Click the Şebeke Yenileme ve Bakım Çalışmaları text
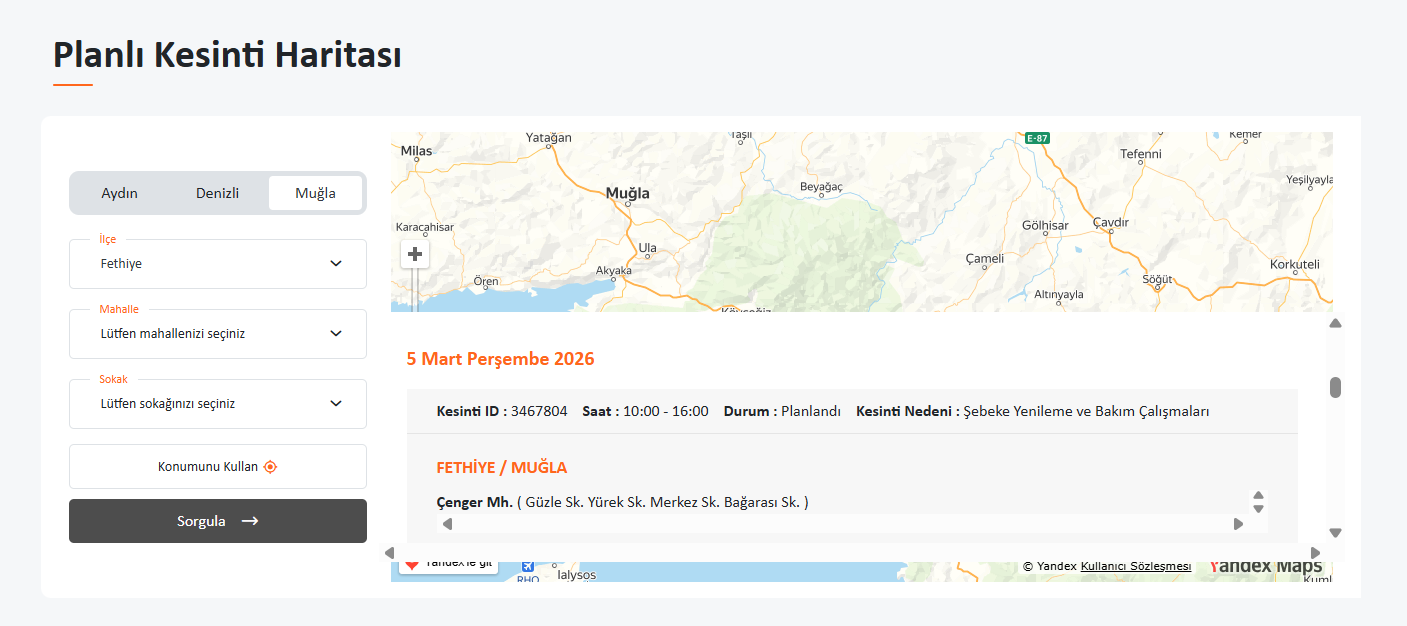Viewport: 1407px width, 626px height. [x=1086, y=411]
